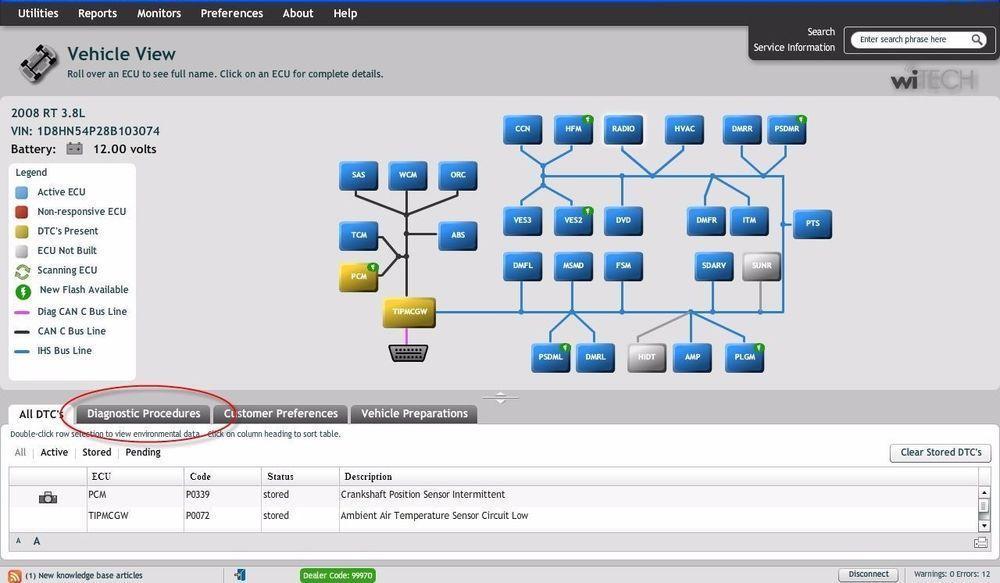This screenshot has width=1000, height=583.
Task: Open the CCN module node
Action: coord(522,129)
